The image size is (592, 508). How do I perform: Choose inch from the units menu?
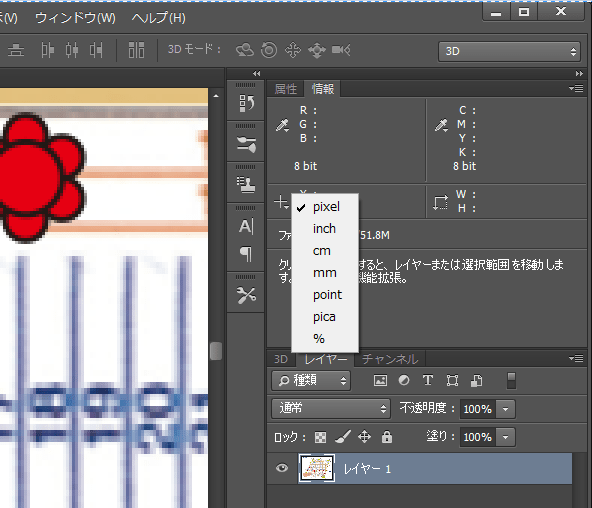pyautogui.click(x=325, y=229)
